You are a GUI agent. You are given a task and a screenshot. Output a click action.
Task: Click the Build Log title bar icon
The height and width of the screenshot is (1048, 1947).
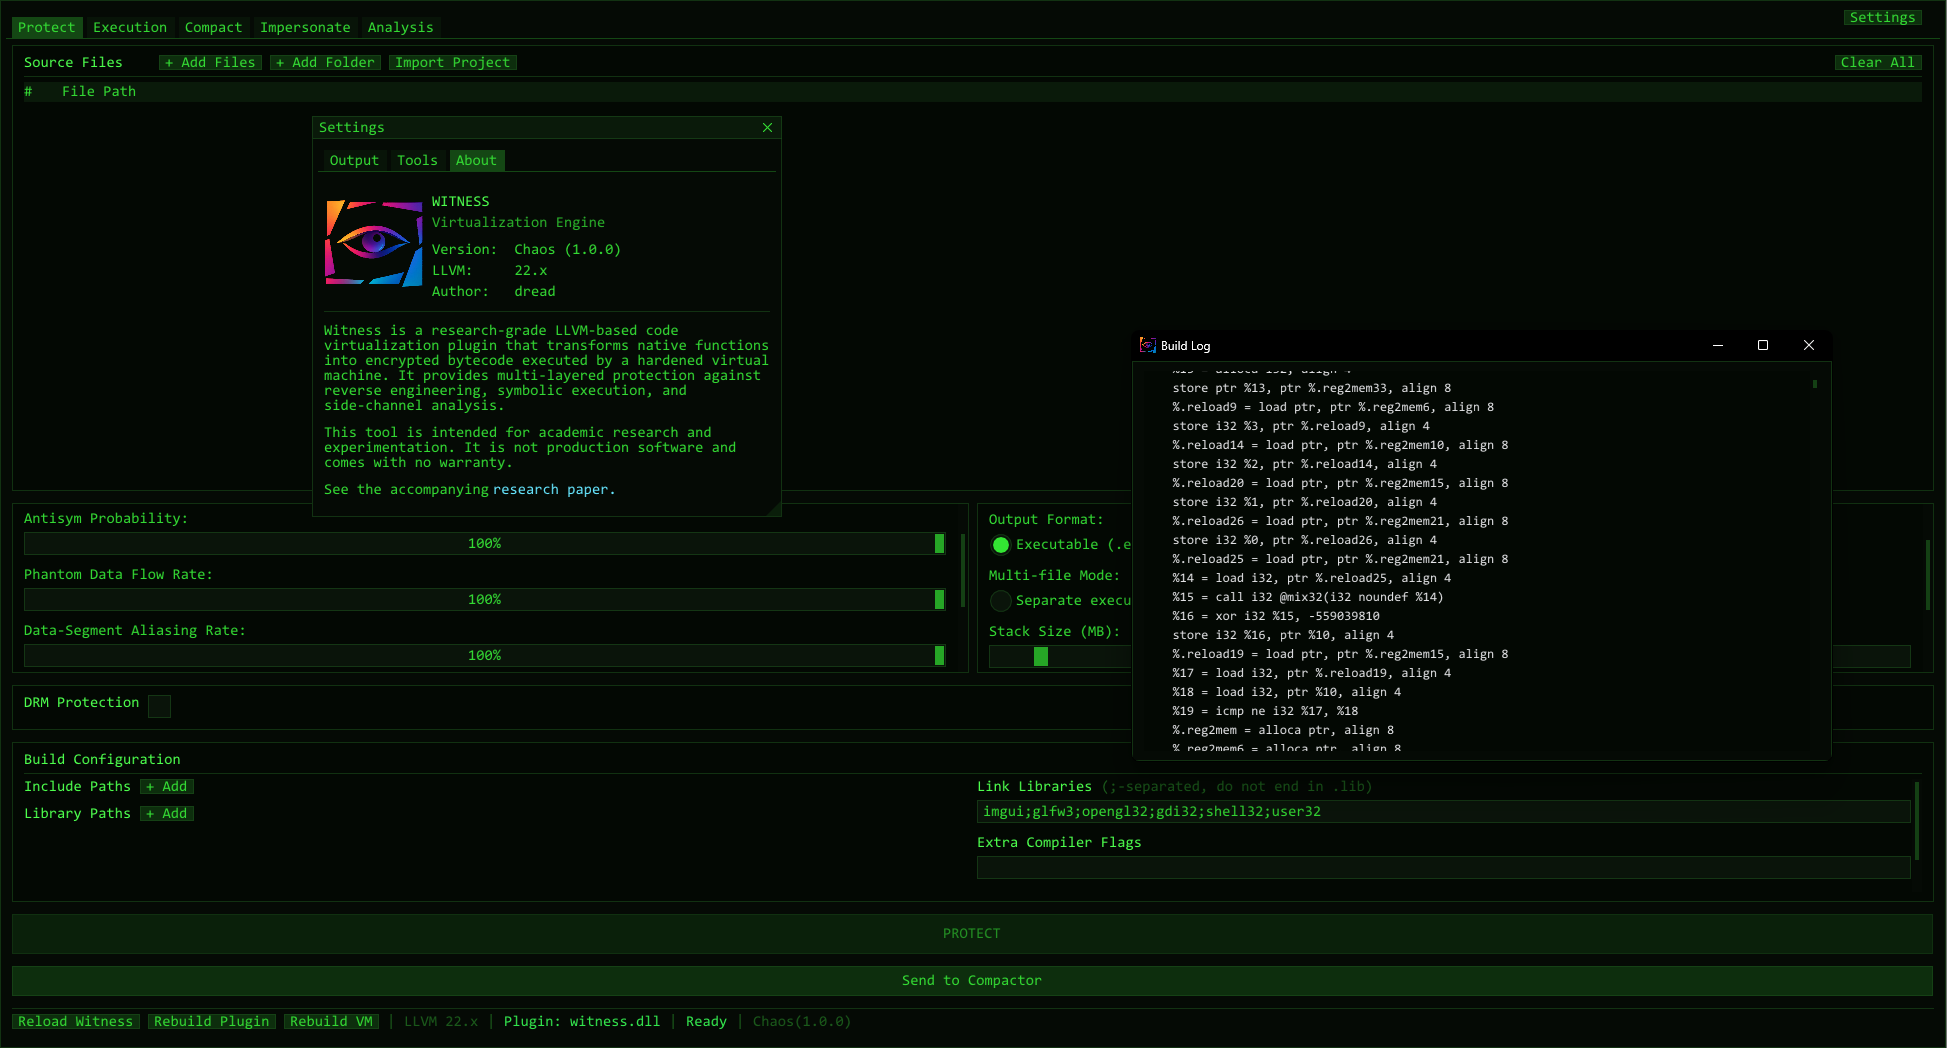[1147, 345]
